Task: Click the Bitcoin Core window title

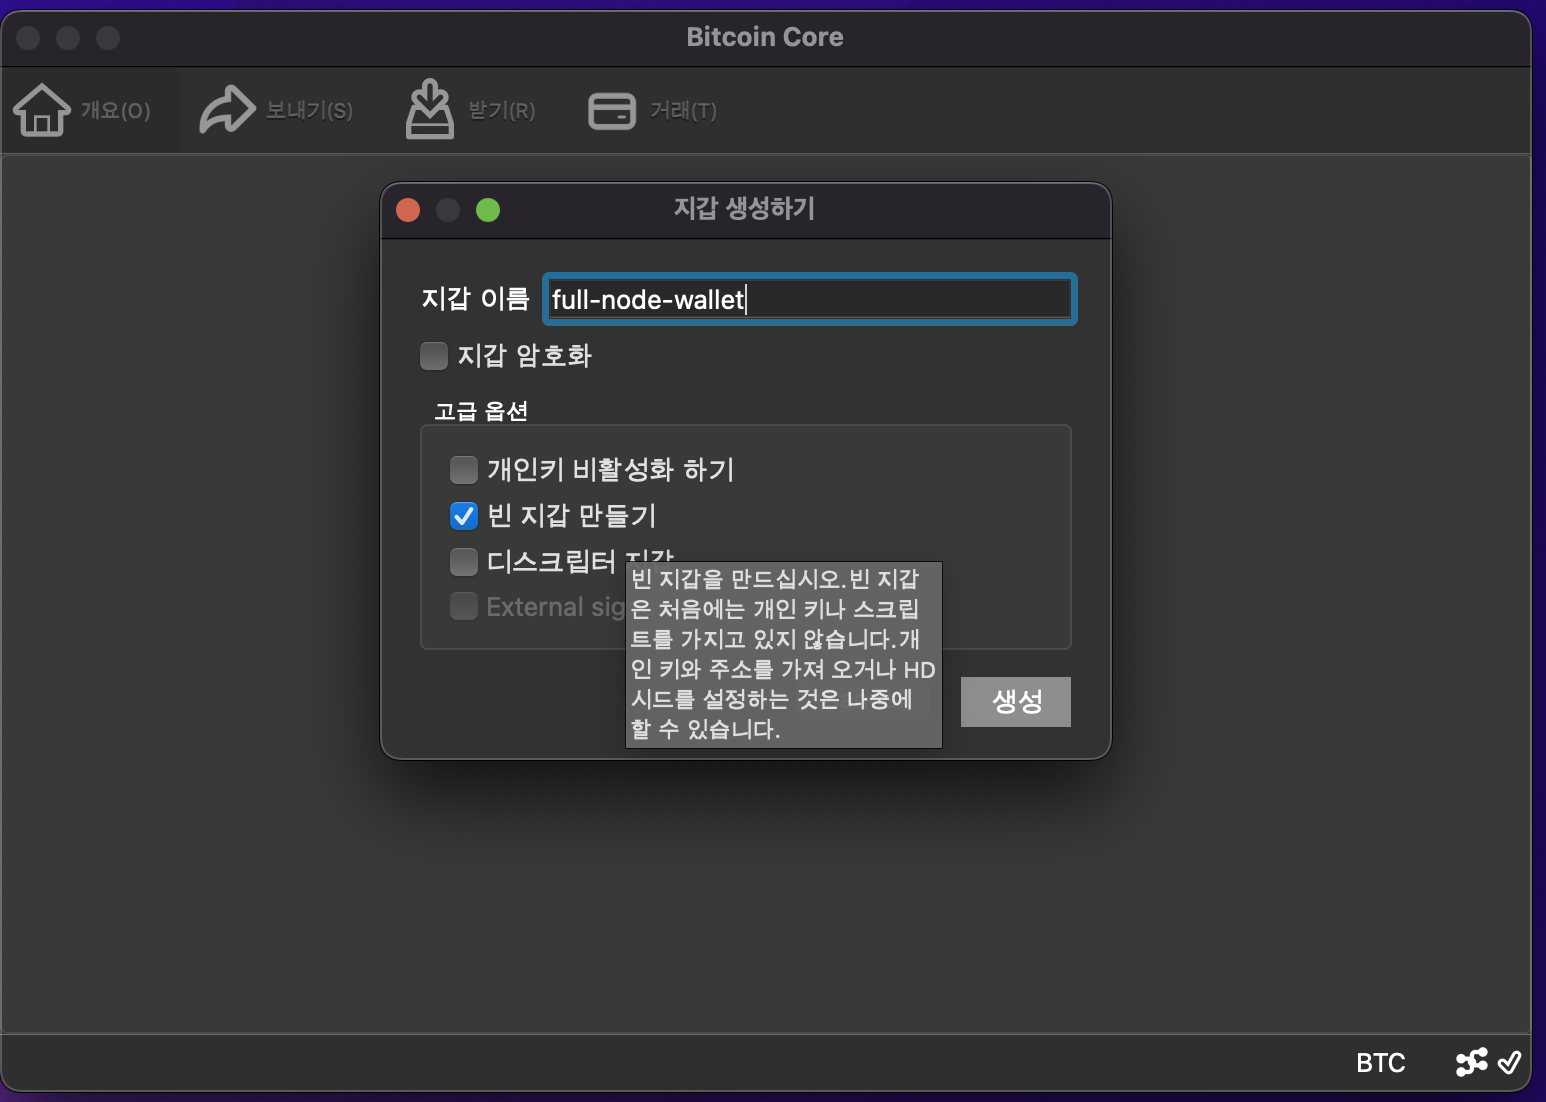Action: point(765,37)
